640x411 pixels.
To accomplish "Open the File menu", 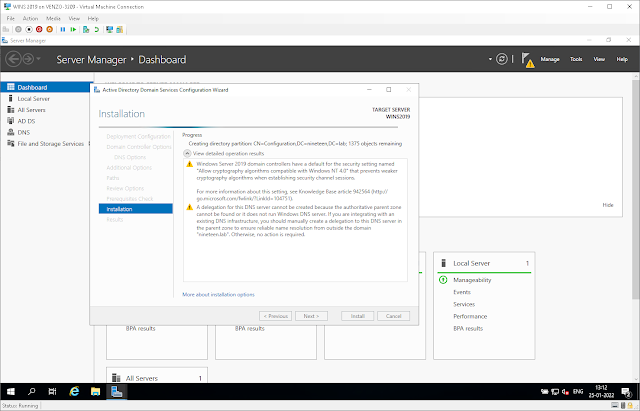I will pos(11,18).
